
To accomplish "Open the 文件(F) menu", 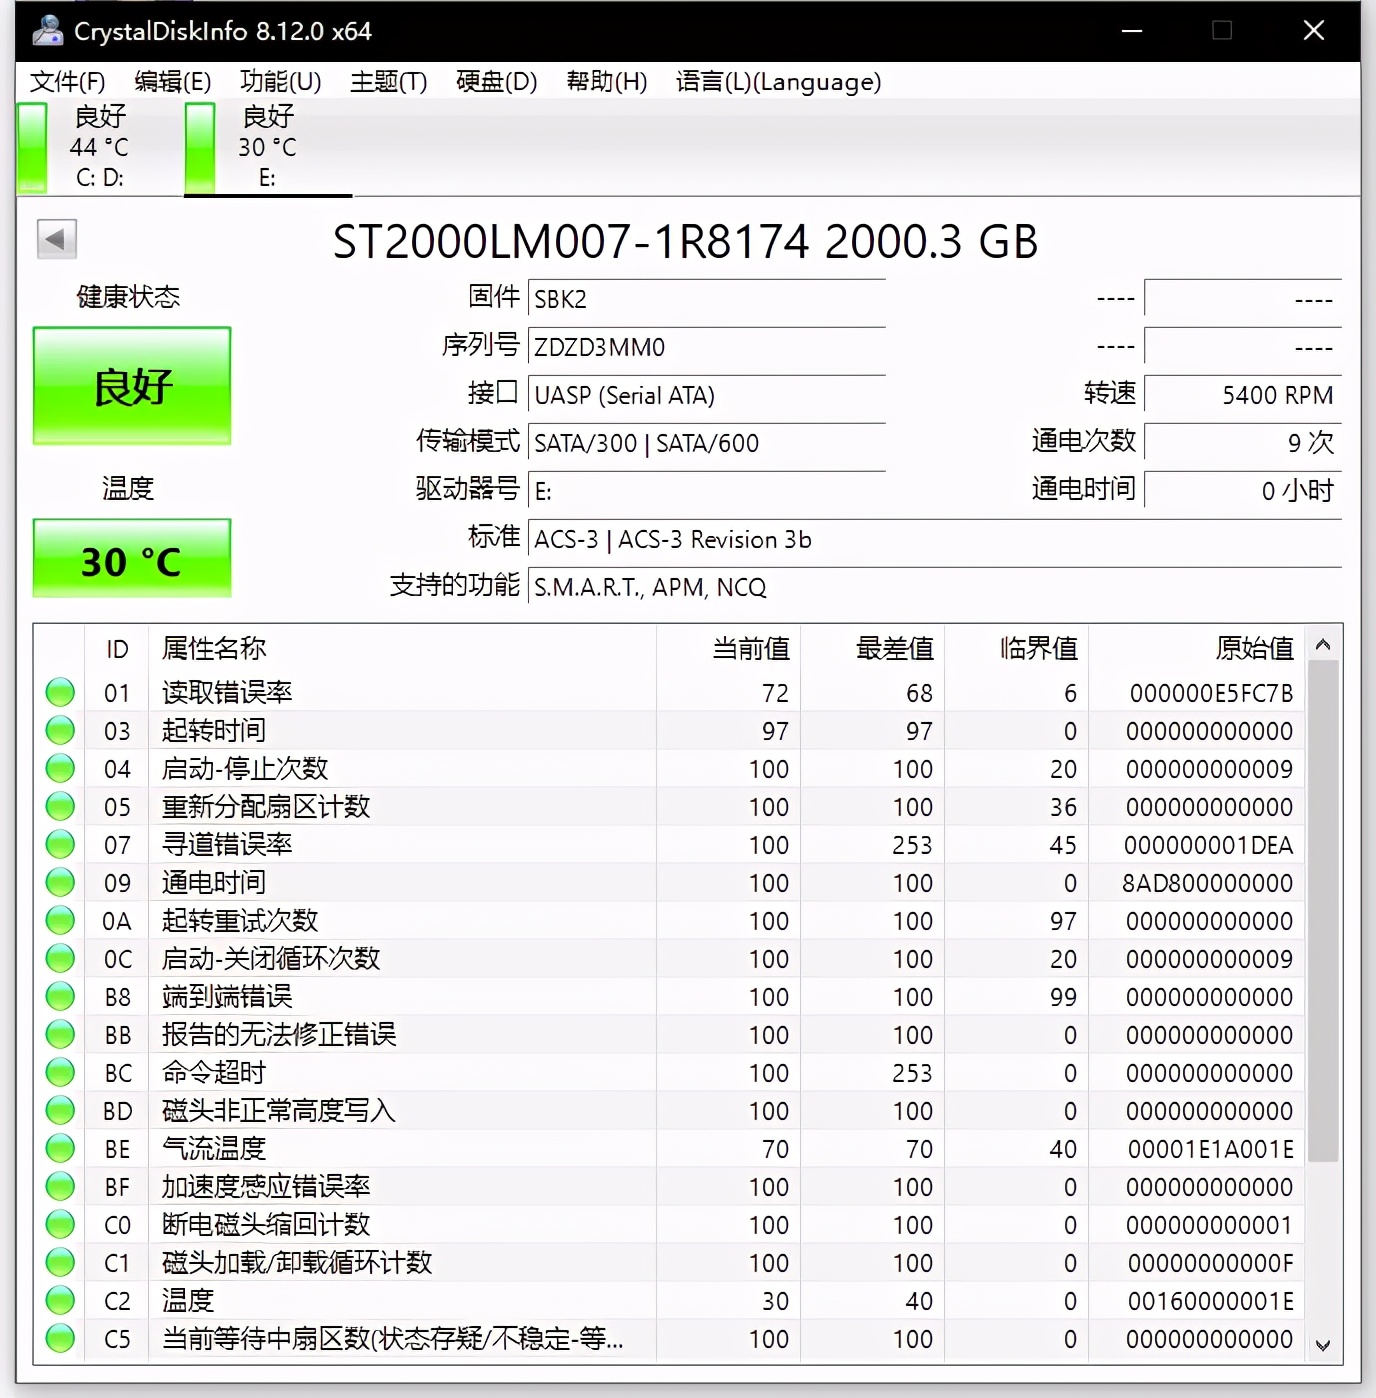I will (x=67, y=82).
